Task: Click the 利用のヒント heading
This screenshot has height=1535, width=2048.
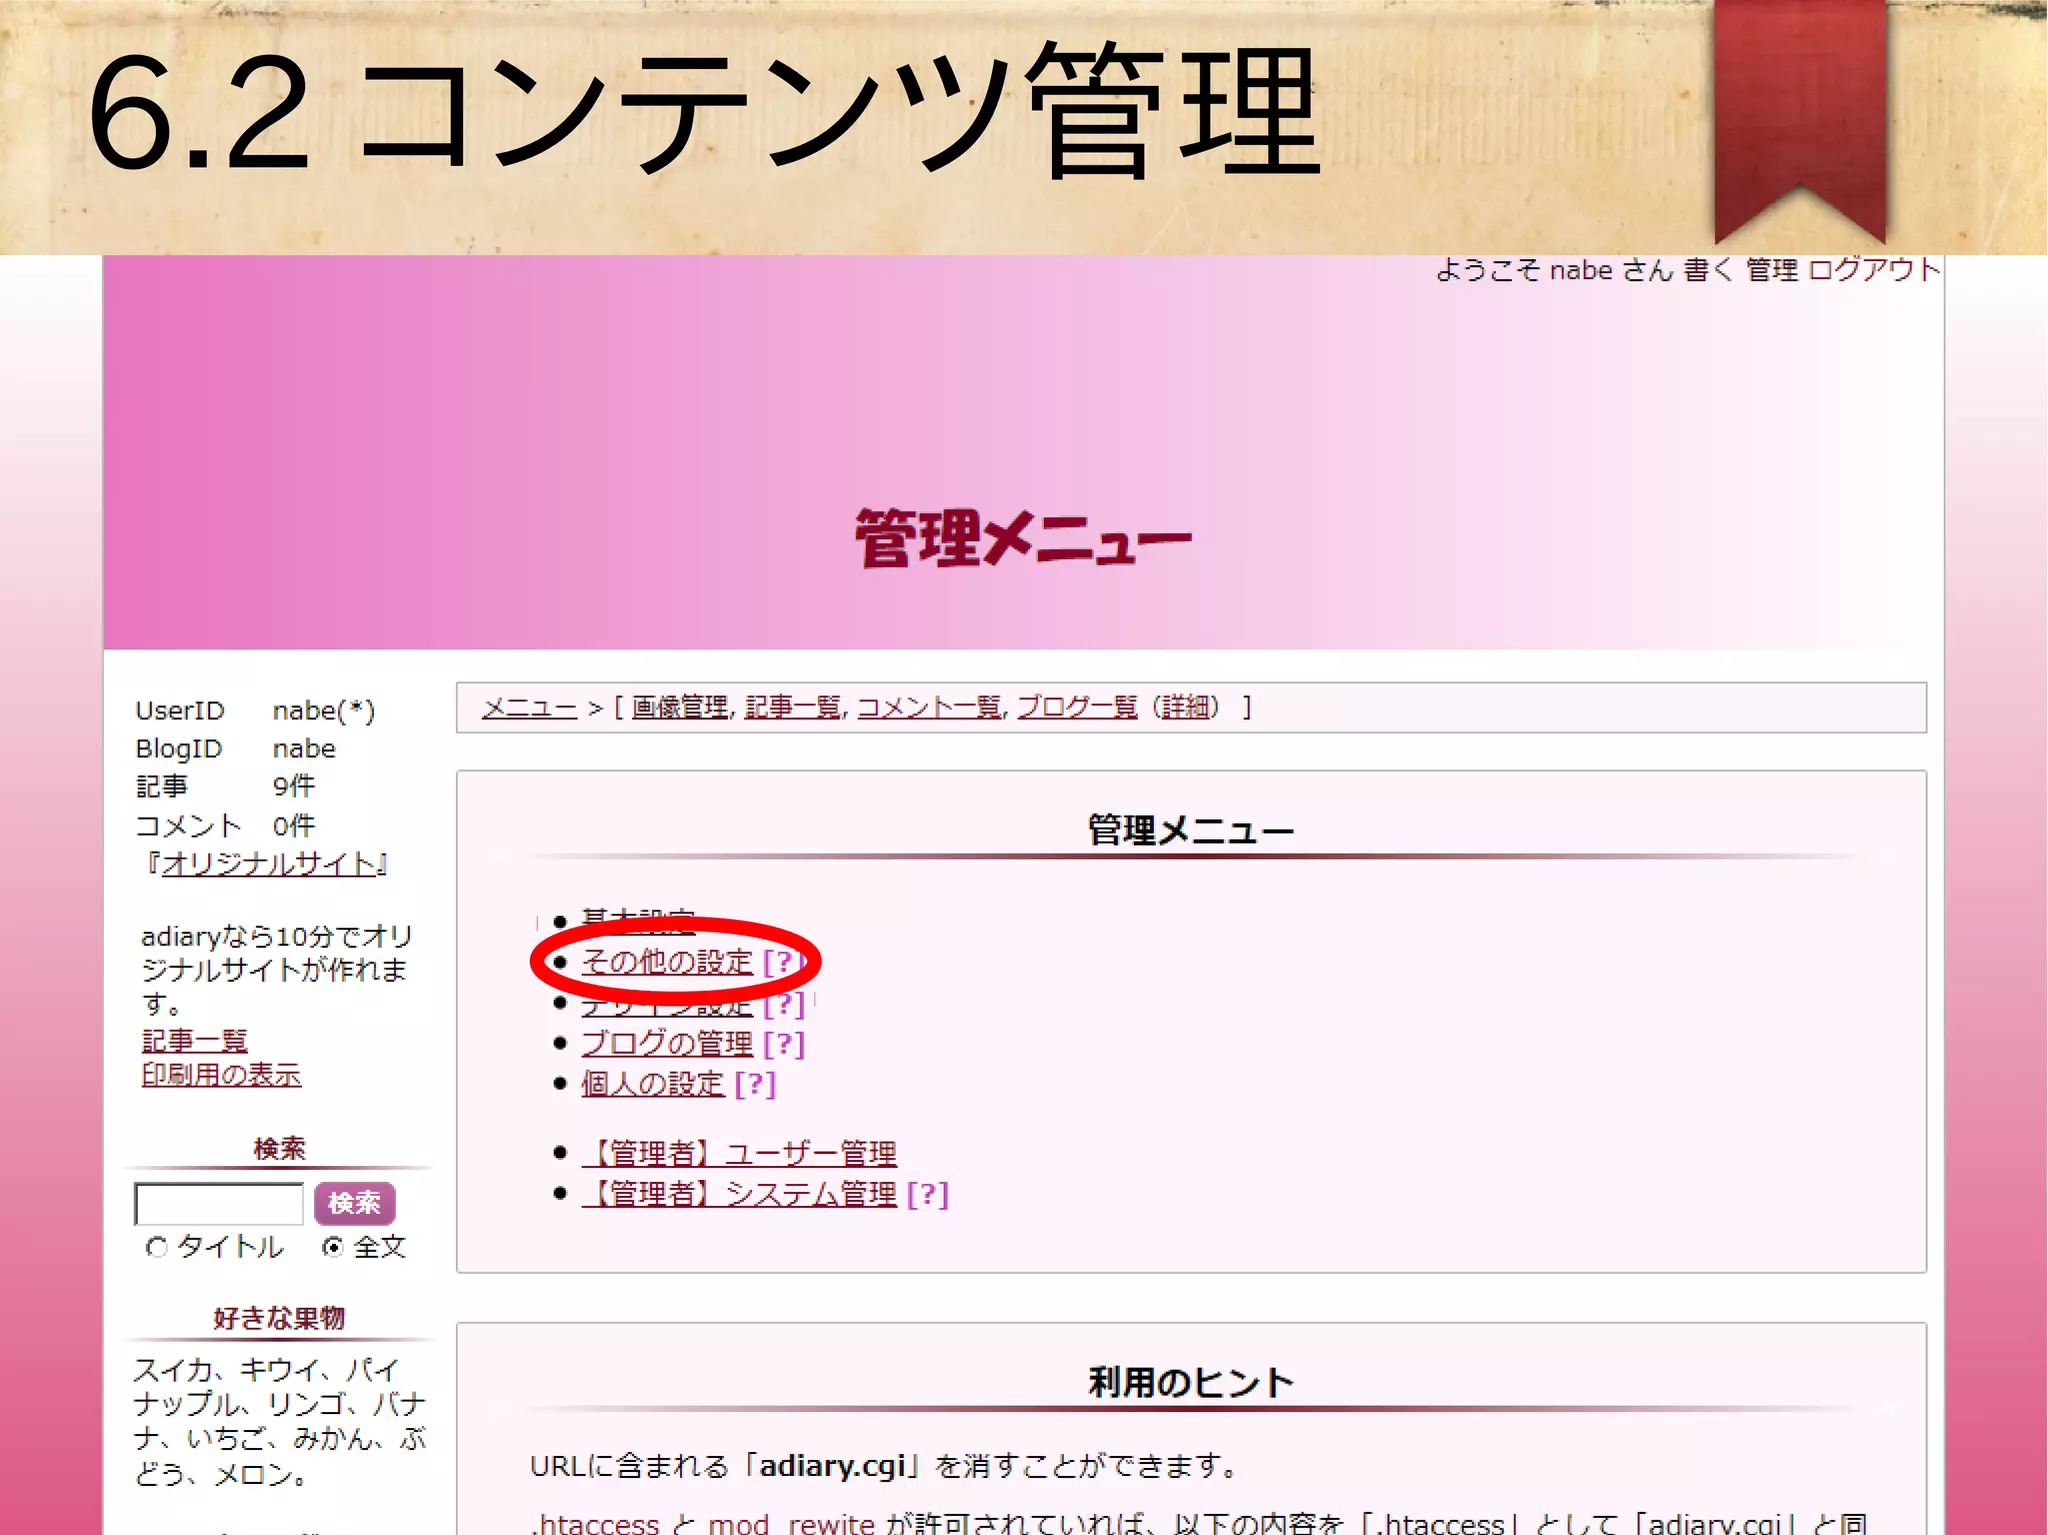Action: coord(1191,1383)
